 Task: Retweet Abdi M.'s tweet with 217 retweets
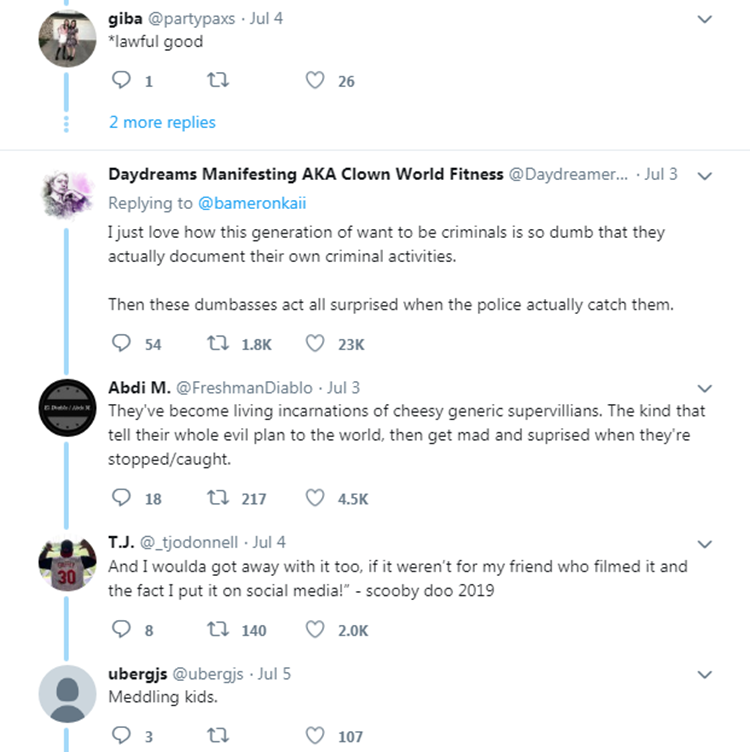(x=215, y=498)
